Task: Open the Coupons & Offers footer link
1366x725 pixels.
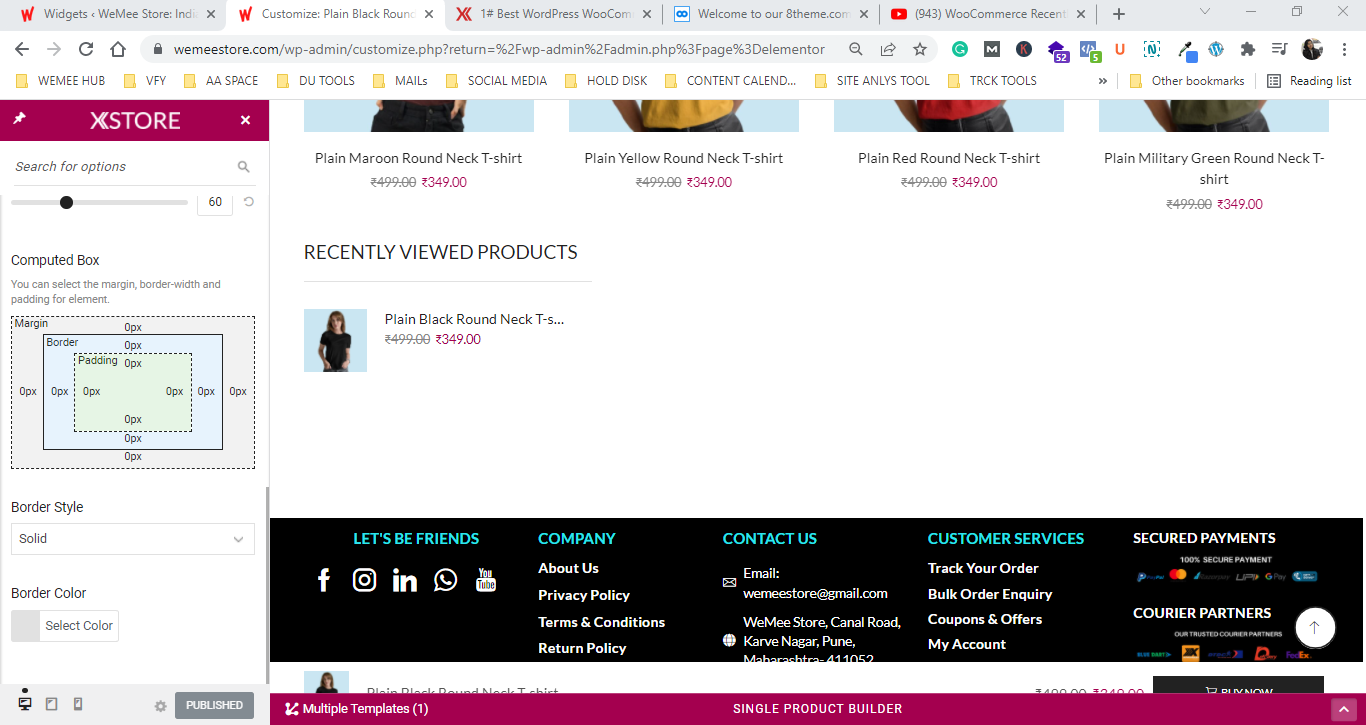Action: pos(985,619)
